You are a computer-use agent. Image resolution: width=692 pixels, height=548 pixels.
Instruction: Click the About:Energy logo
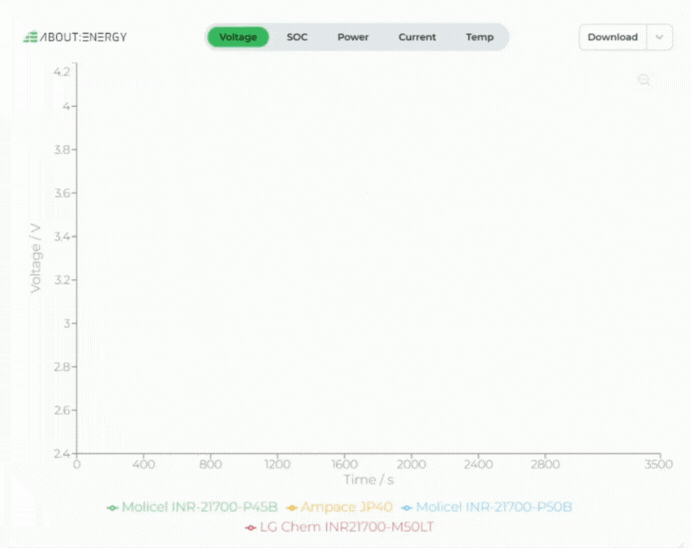(75, 37)
